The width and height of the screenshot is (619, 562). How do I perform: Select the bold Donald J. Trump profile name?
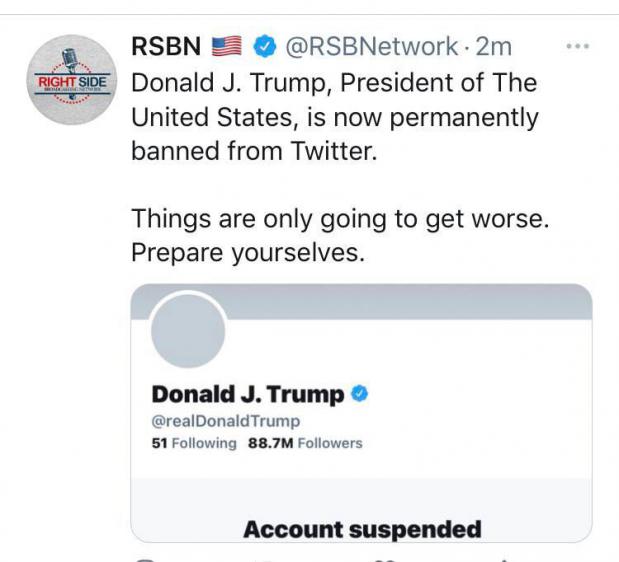tap(247, 394)
